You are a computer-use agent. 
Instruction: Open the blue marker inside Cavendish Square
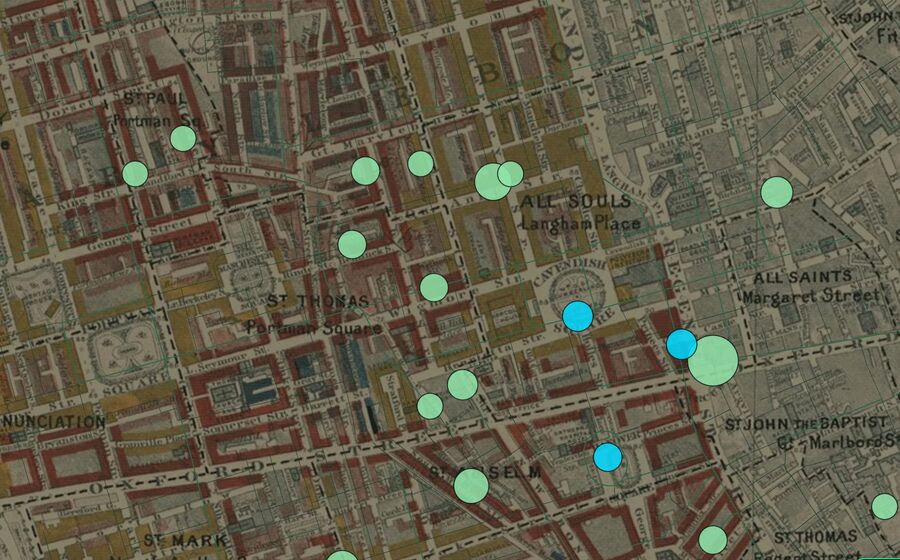577,316
